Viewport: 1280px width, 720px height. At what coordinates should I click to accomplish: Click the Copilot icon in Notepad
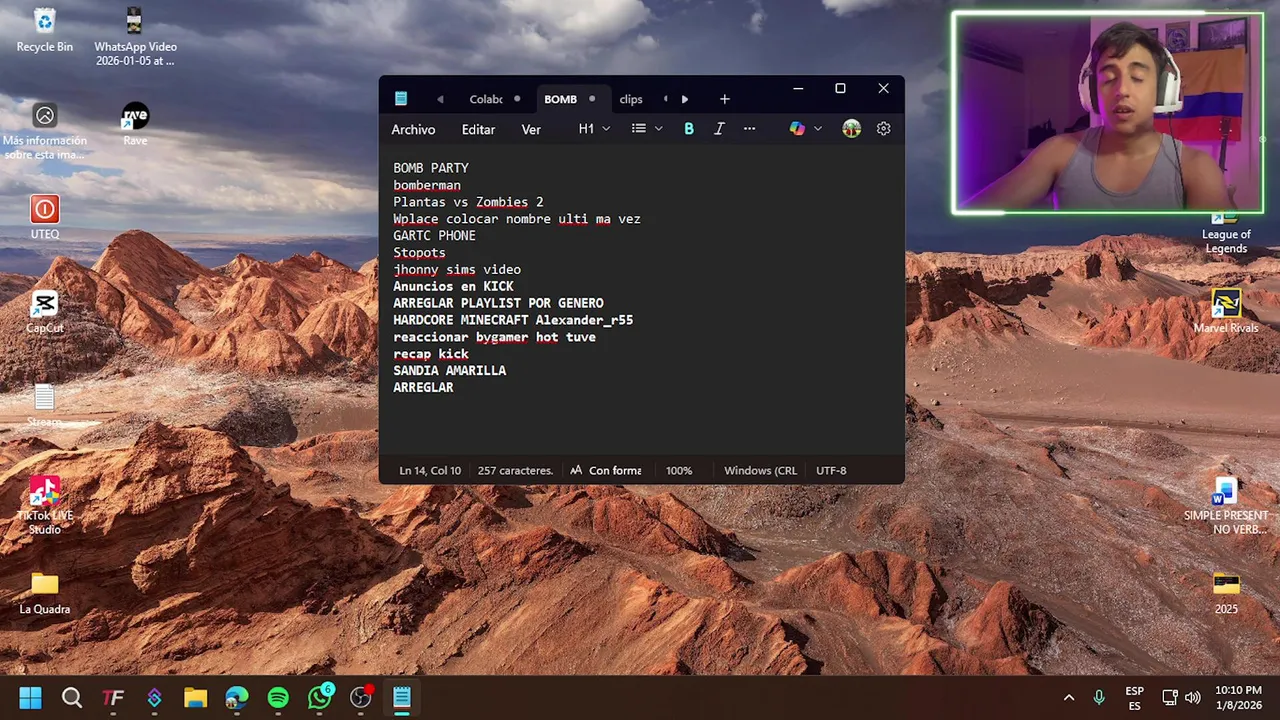tap(797, 129)
